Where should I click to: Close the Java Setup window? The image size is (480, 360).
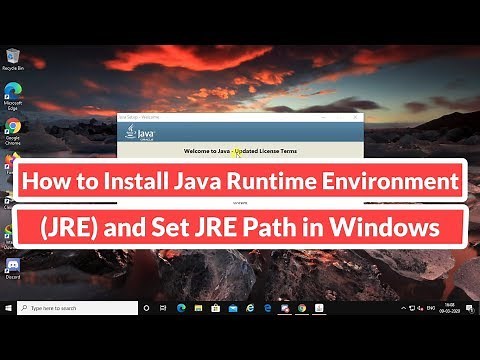click(x=355, y=117)
